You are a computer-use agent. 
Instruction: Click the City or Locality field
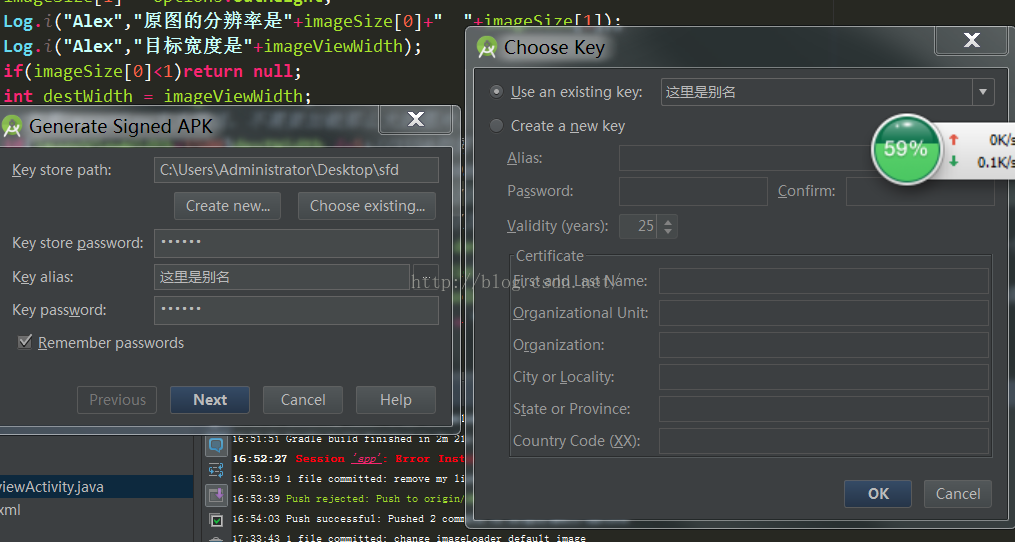click(x=824, y=376)
